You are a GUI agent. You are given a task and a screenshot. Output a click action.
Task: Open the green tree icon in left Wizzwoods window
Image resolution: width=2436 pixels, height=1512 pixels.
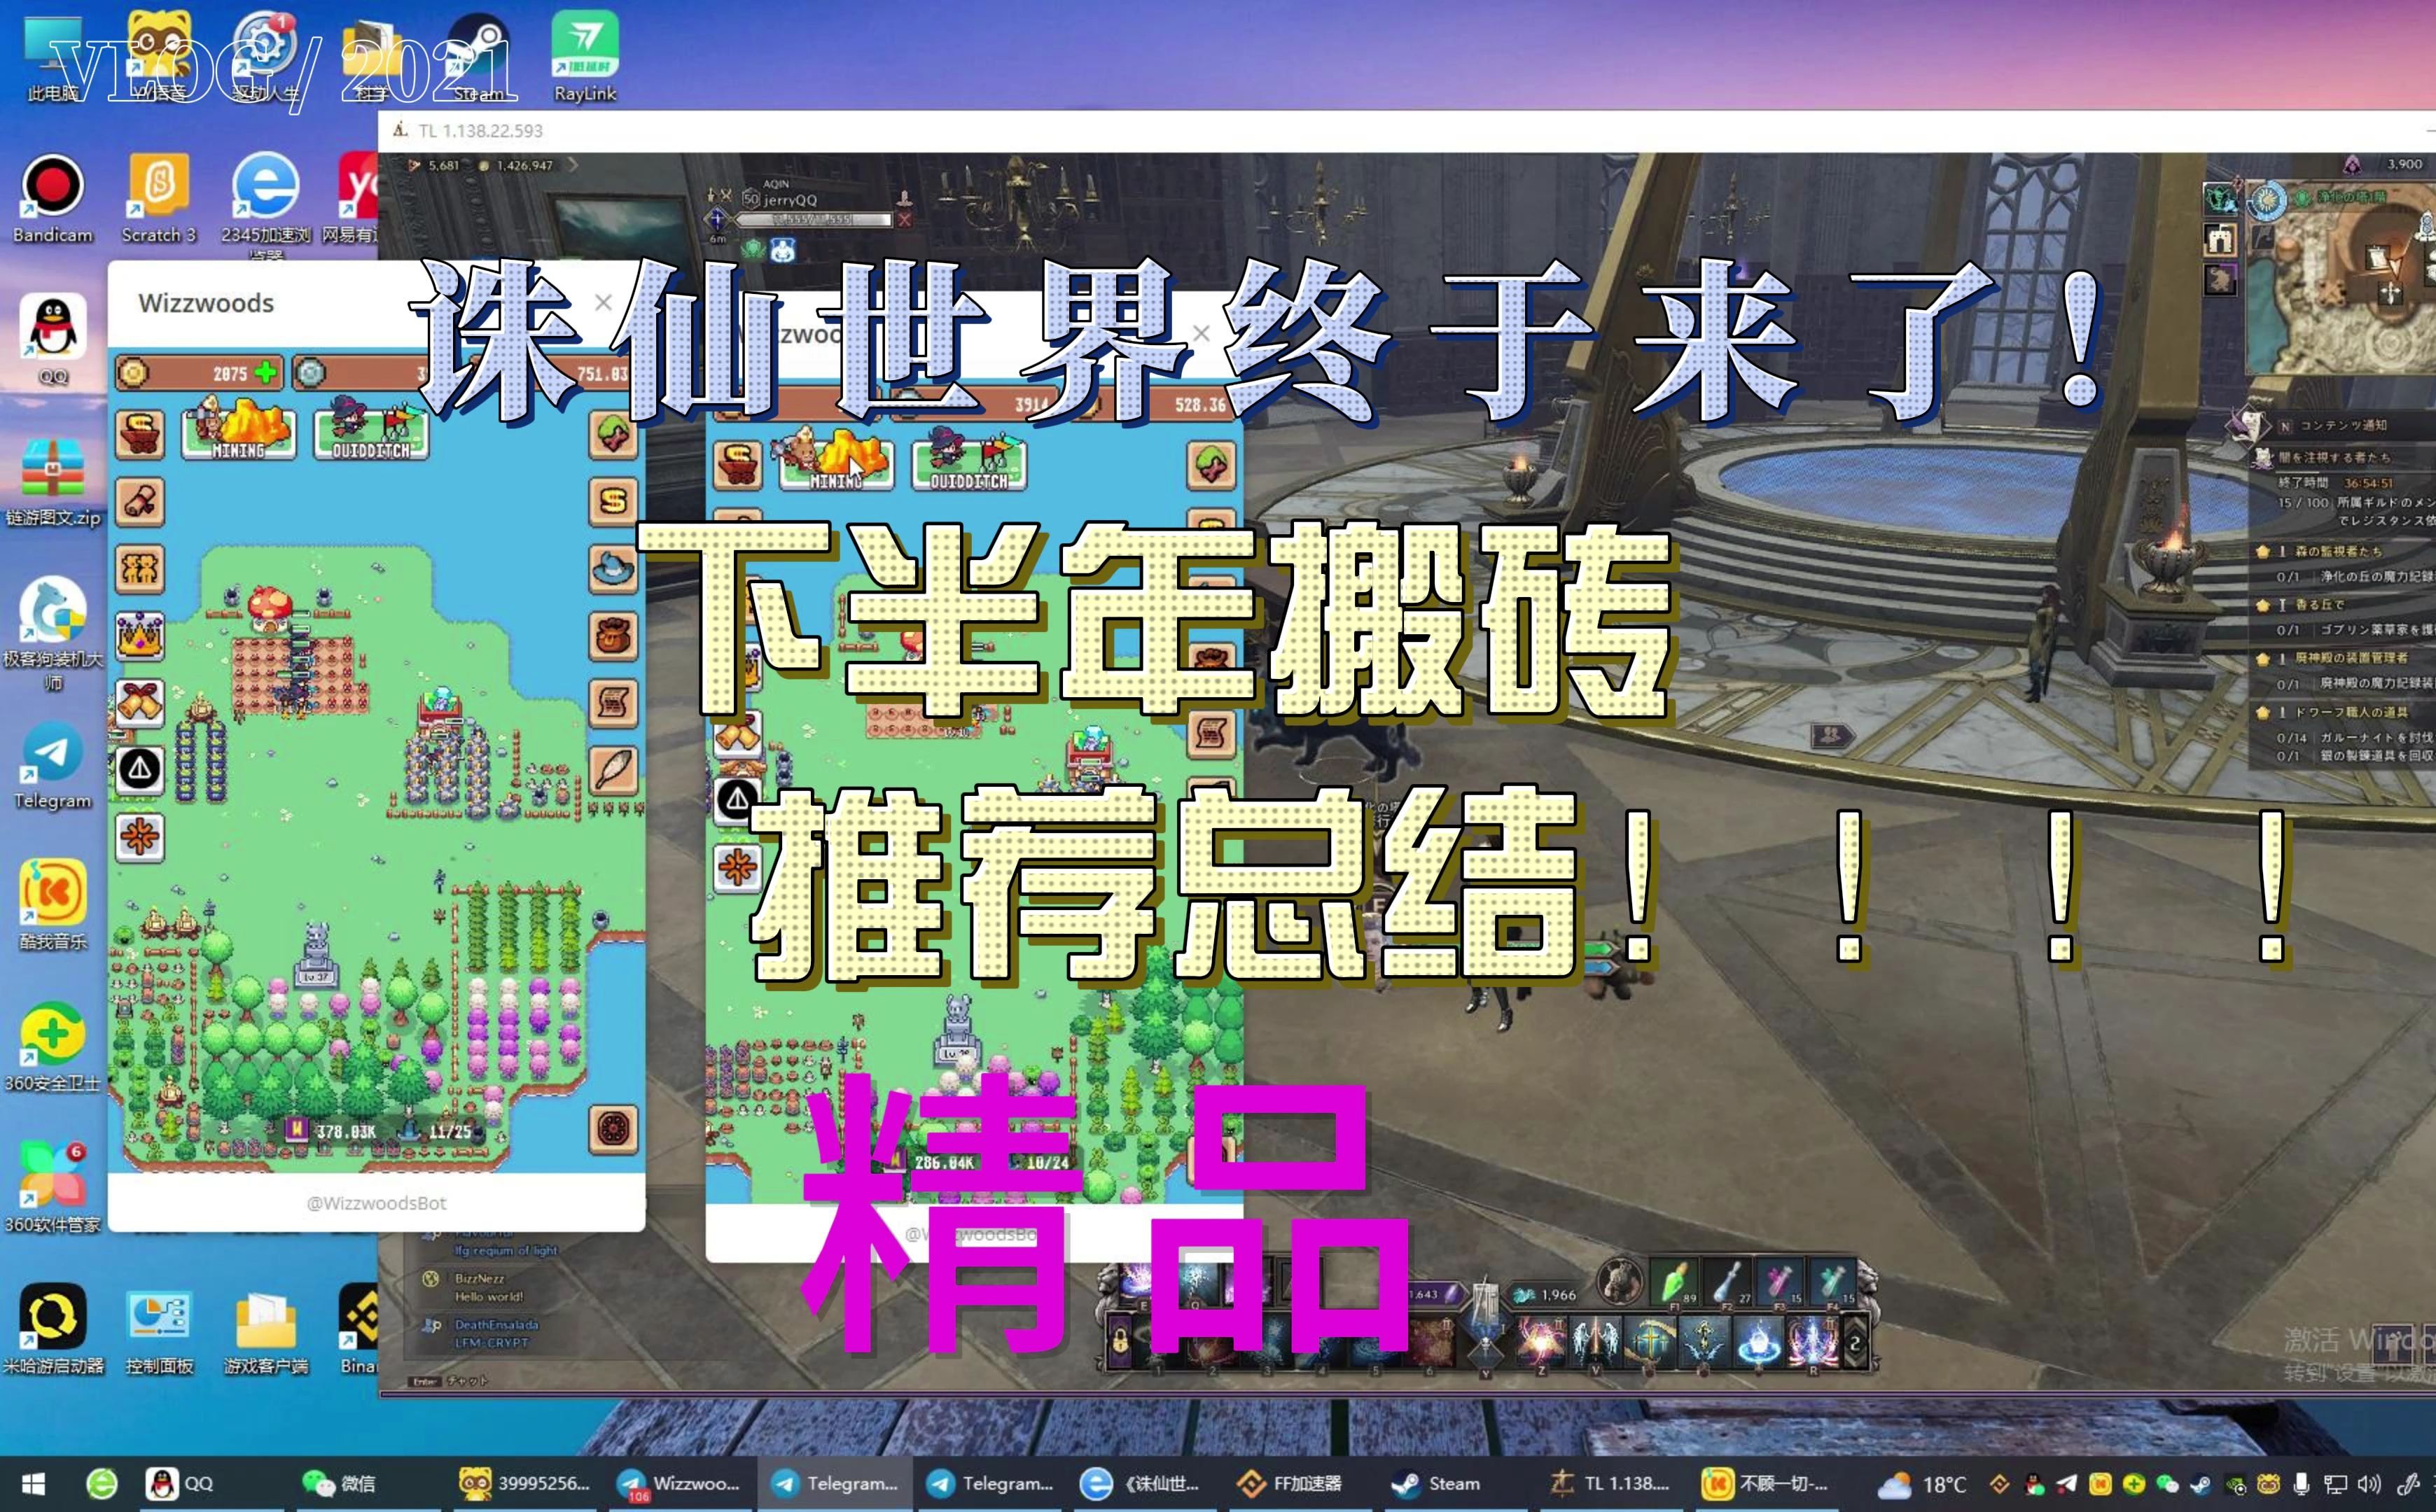613,433
